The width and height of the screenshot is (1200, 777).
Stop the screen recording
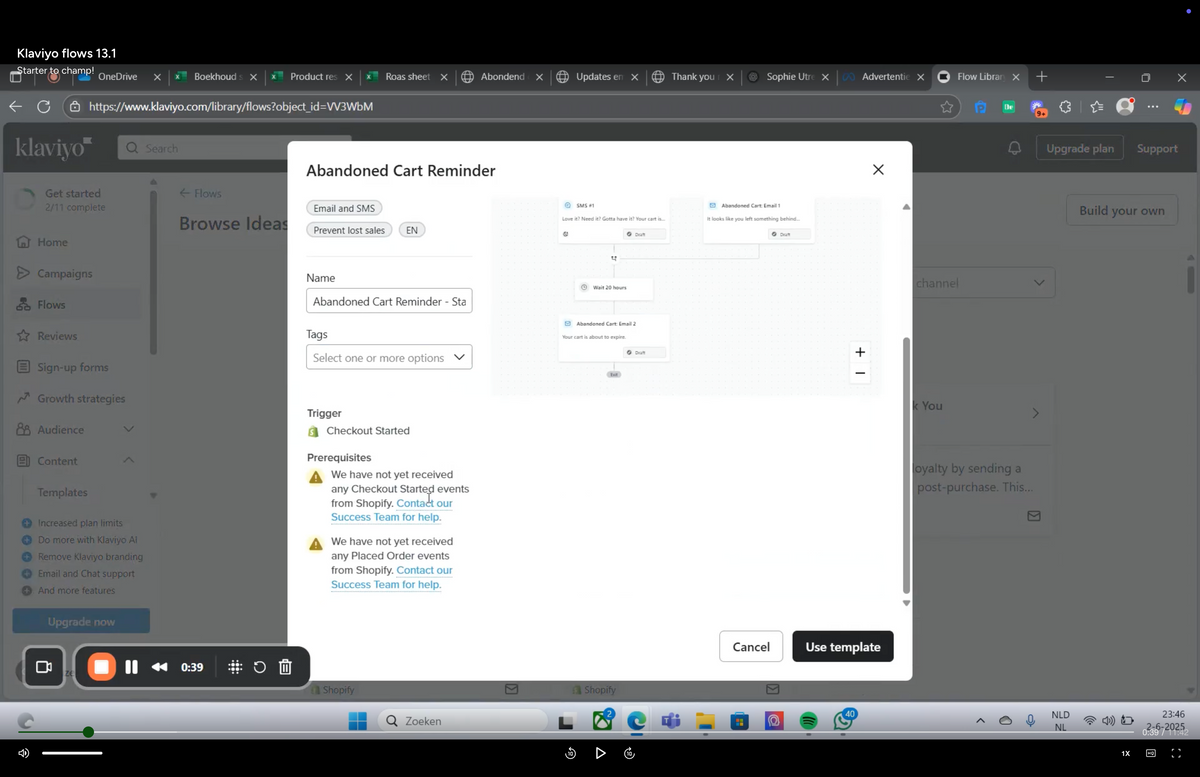pos(101,667)
